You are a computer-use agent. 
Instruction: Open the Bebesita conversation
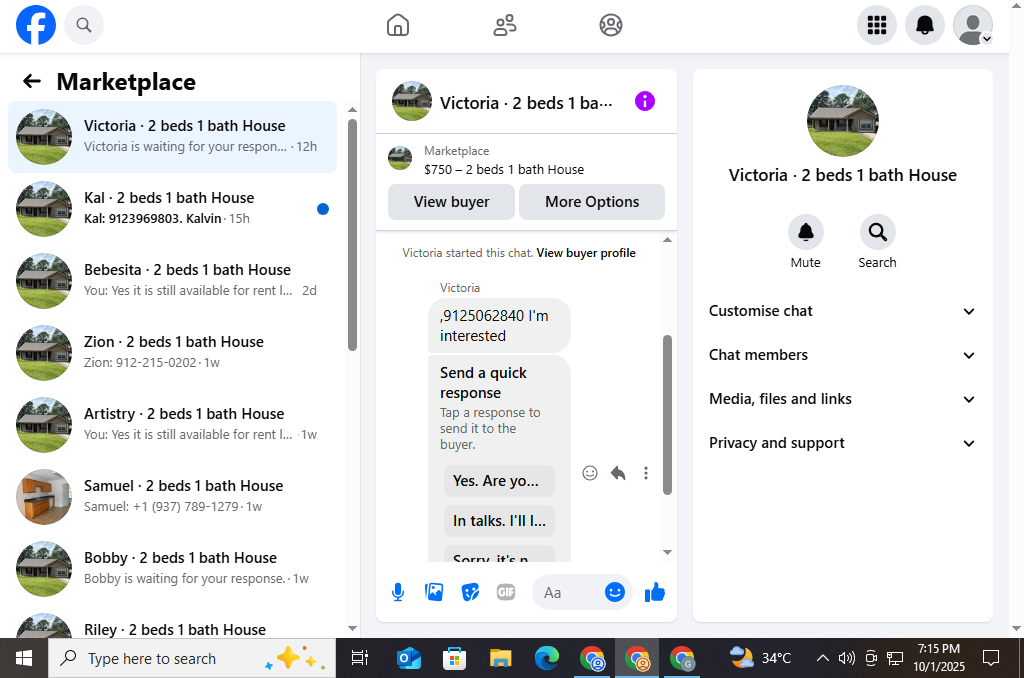tap(172, 280)
